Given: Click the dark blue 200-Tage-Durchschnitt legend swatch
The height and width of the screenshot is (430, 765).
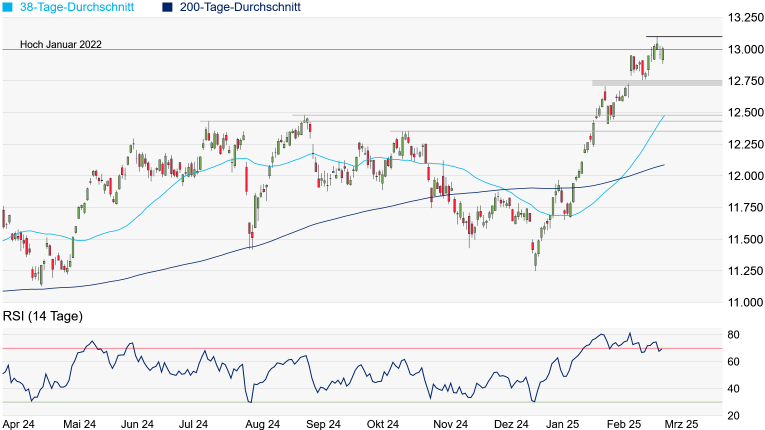Looking at the screenshot, I should point(167,7).
